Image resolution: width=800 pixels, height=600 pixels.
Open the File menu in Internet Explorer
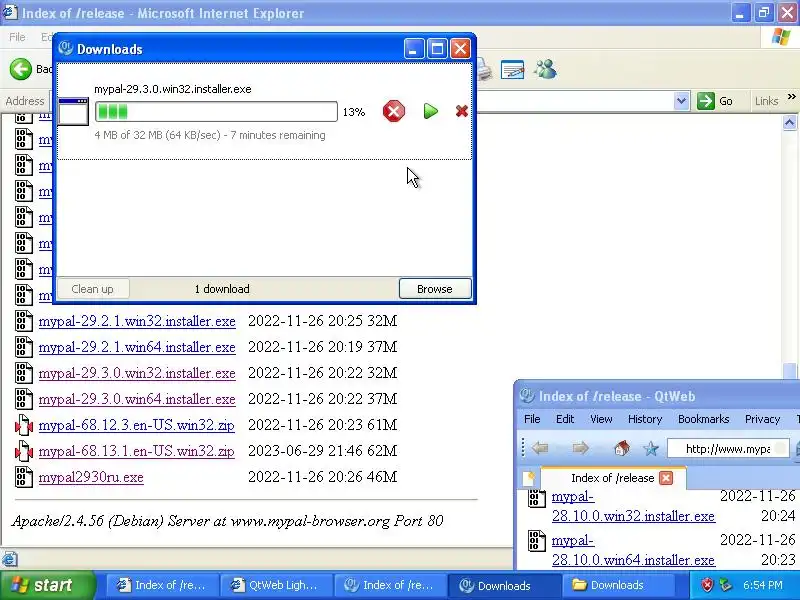17,37
